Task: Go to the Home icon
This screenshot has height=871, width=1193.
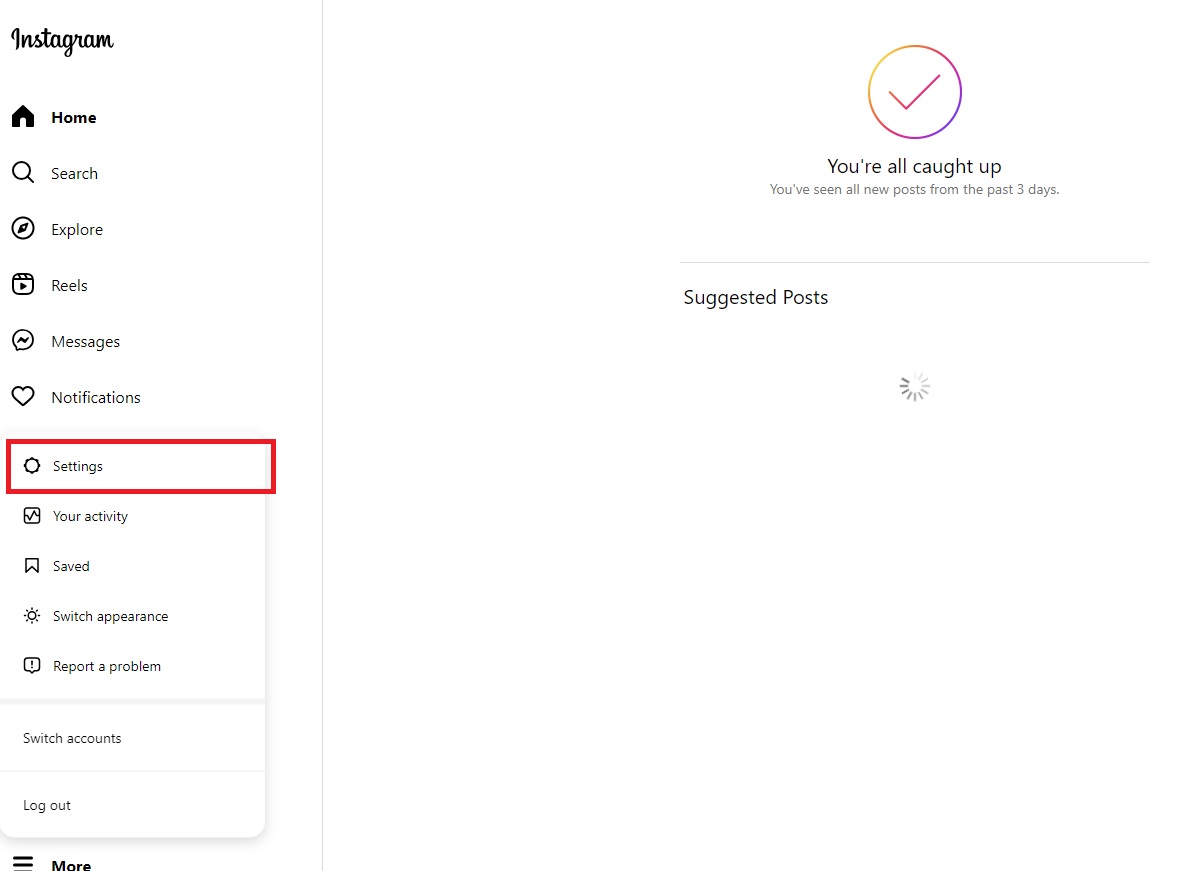Action: pos(23,116)
